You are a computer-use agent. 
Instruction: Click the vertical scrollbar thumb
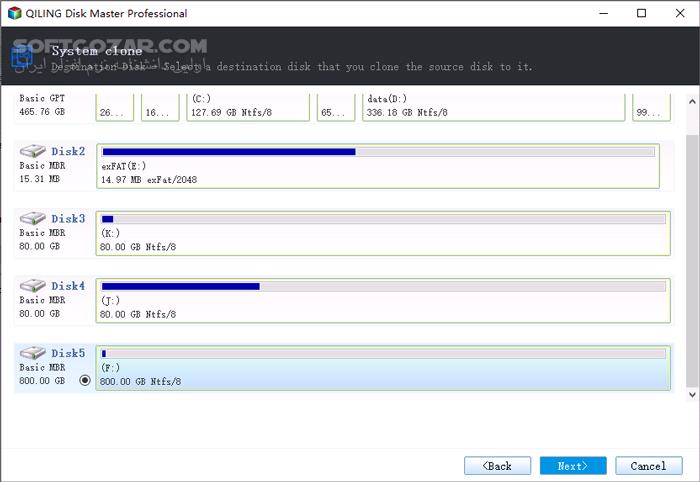(x=692, y=261)
